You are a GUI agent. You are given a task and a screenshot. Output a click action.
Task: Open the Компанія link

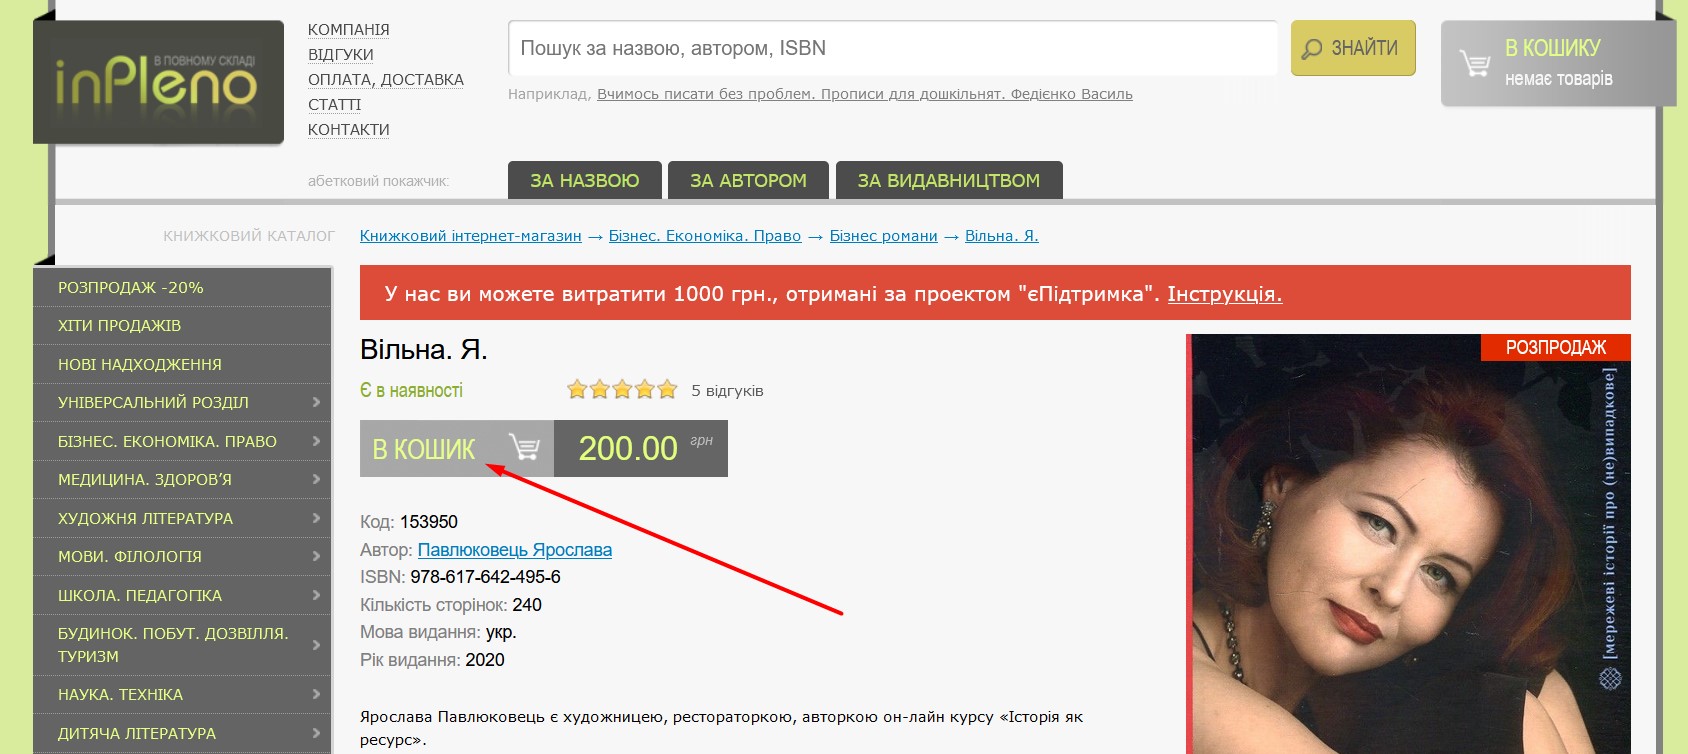click(349, 30)
